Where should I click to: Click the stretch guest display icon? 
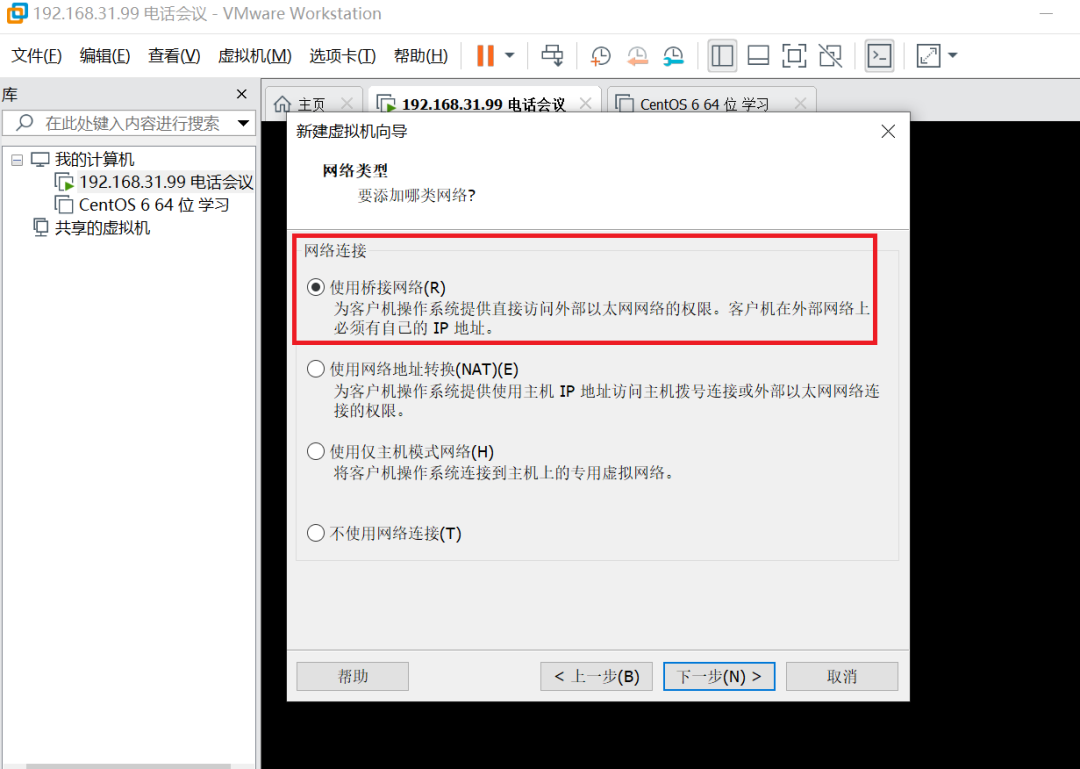(928, 56)
